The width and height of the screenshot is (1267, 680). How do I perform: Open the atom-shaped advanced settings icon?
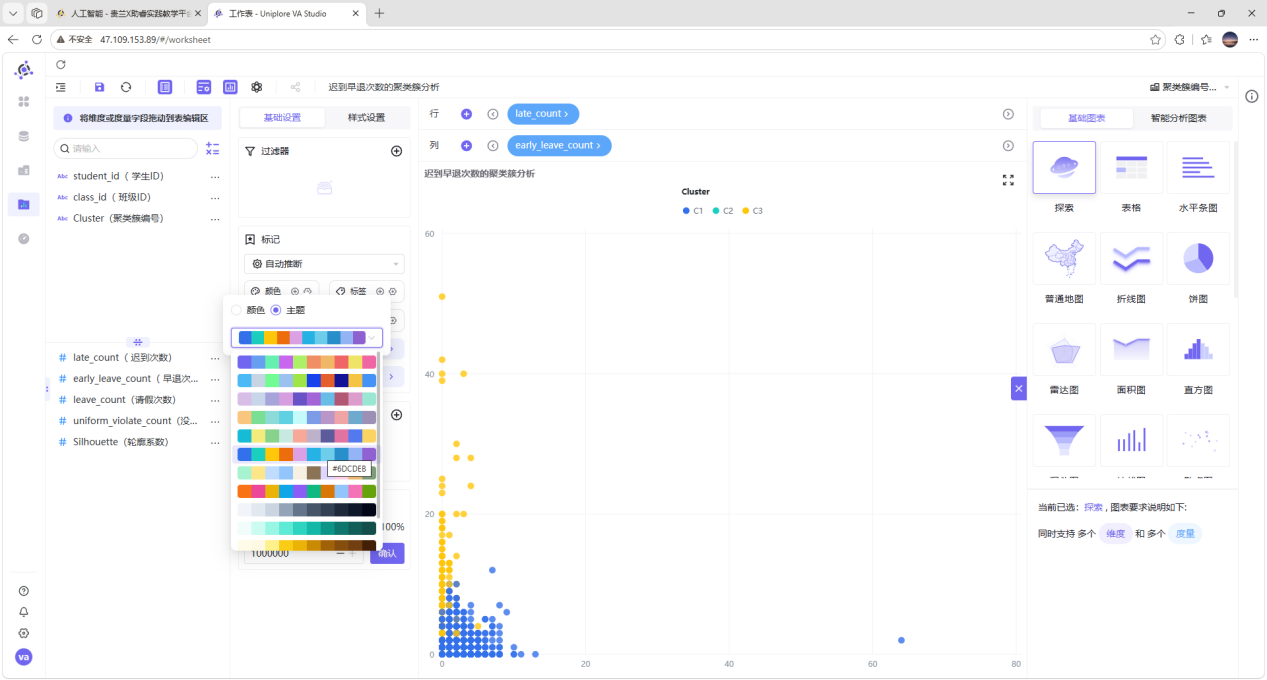(257, 87)
